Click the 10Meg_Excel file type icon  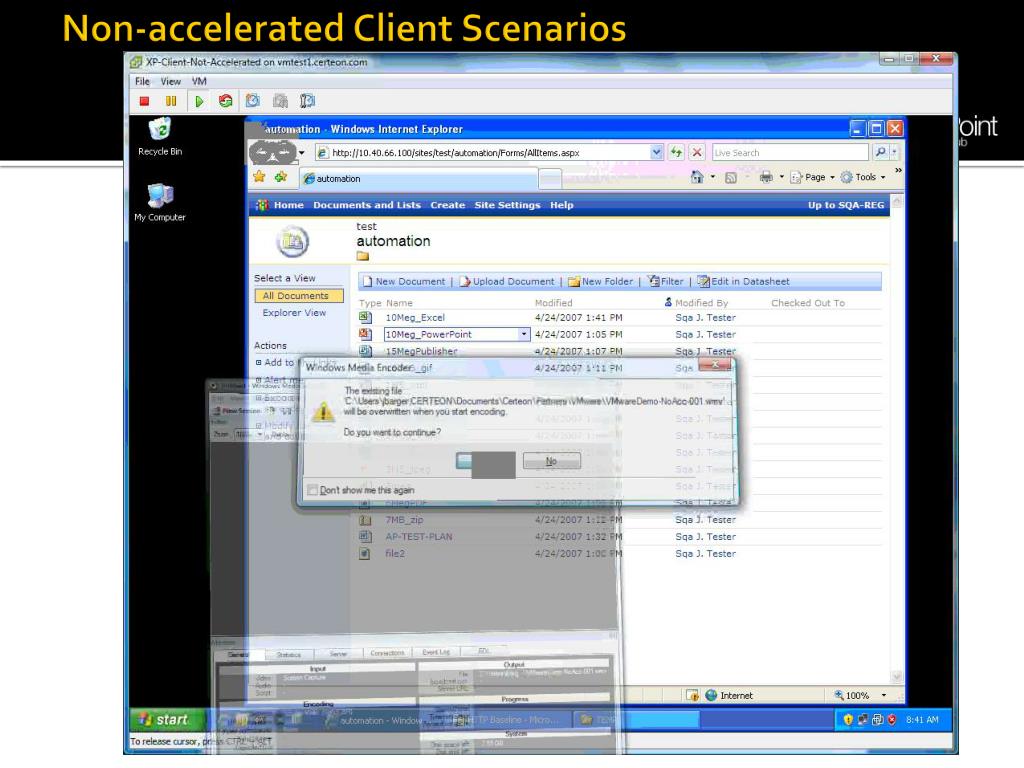(x=366, y=317)
